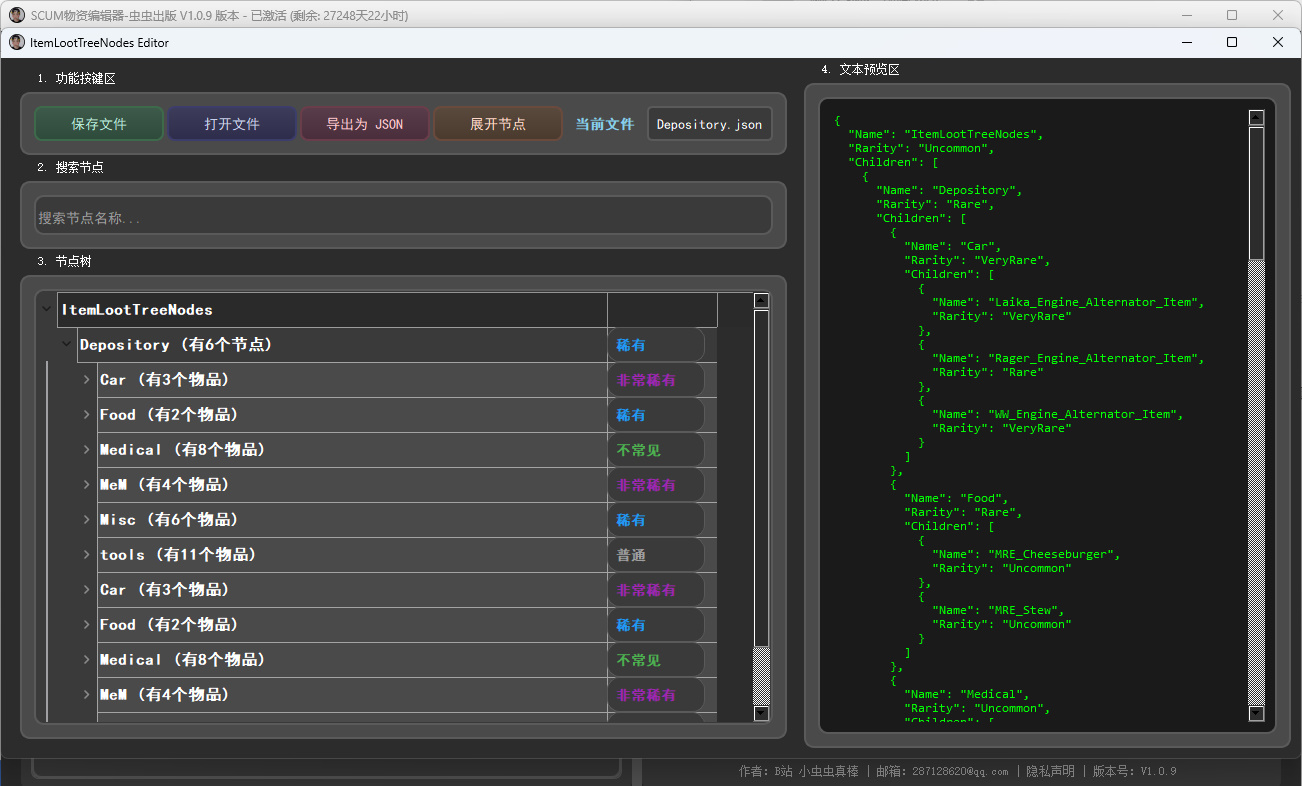The width and height of the screenshot is (1302, 786).
Task: Click "MRE_Stew" line in JSON preview
Action: coord(998,610)
